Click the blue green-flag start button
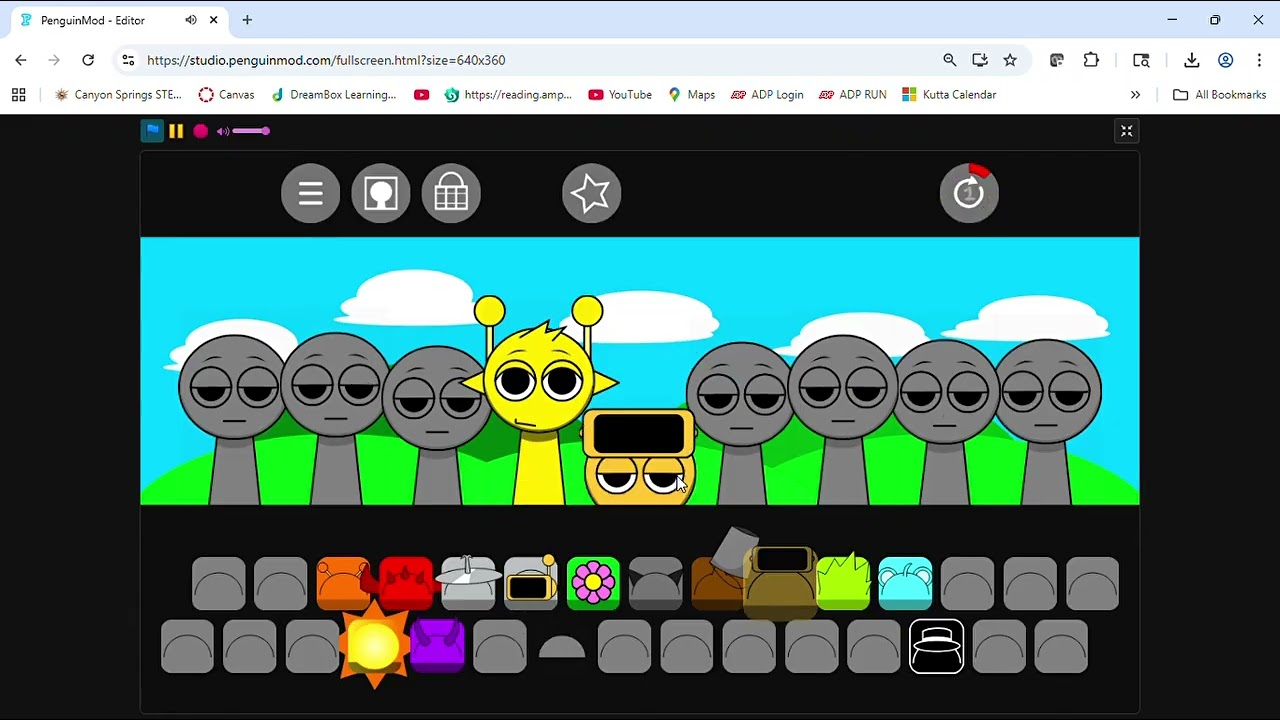The width and height of the screenshot is (1280, 720). click(x=152, y=131)
